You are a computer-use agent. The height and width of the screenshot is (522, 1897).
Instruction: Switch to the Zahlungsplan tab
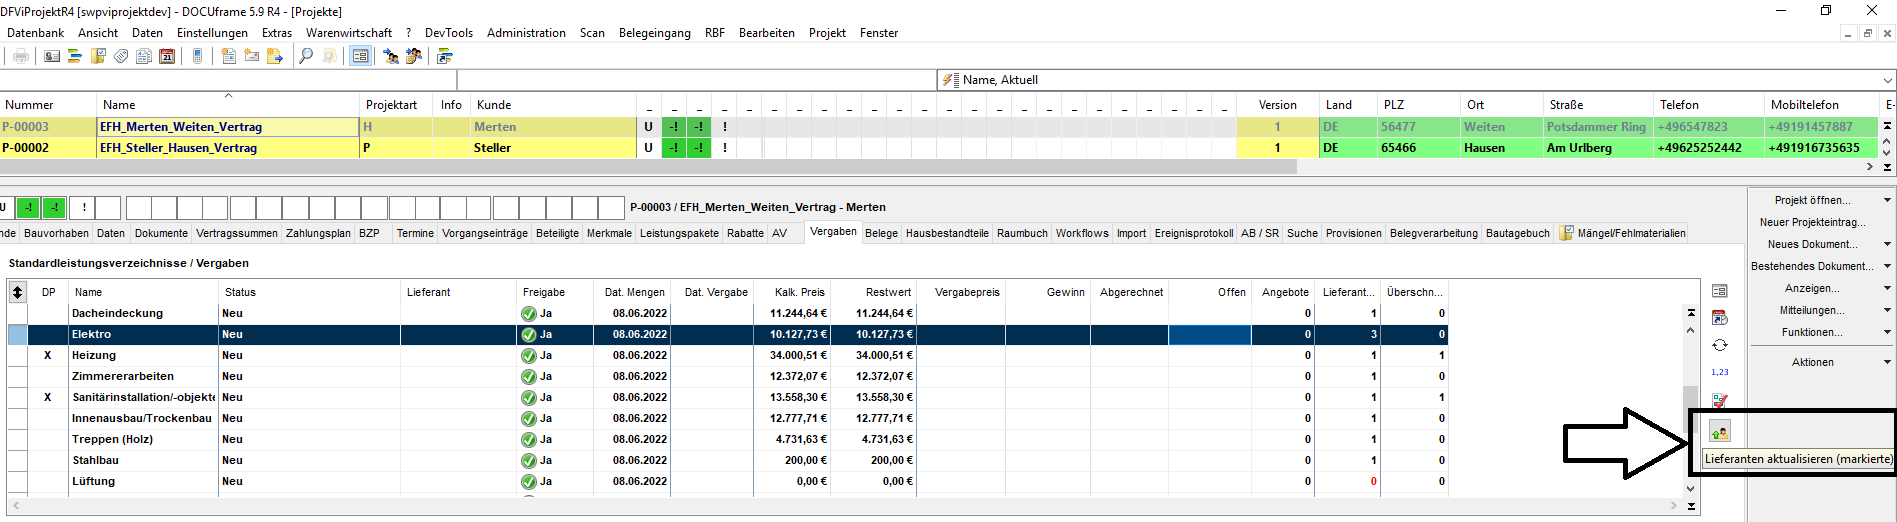click(318, 233)
